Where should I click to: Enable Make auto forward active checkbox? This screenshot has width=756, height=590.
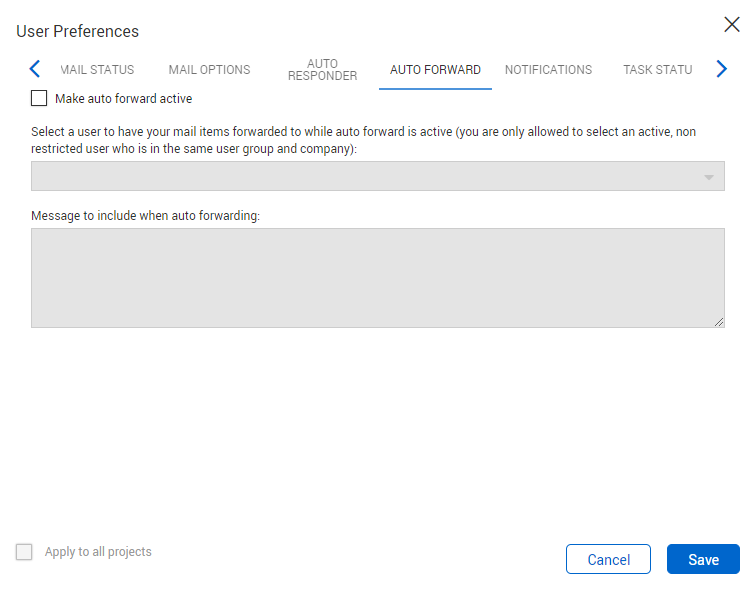coord(39,99)
